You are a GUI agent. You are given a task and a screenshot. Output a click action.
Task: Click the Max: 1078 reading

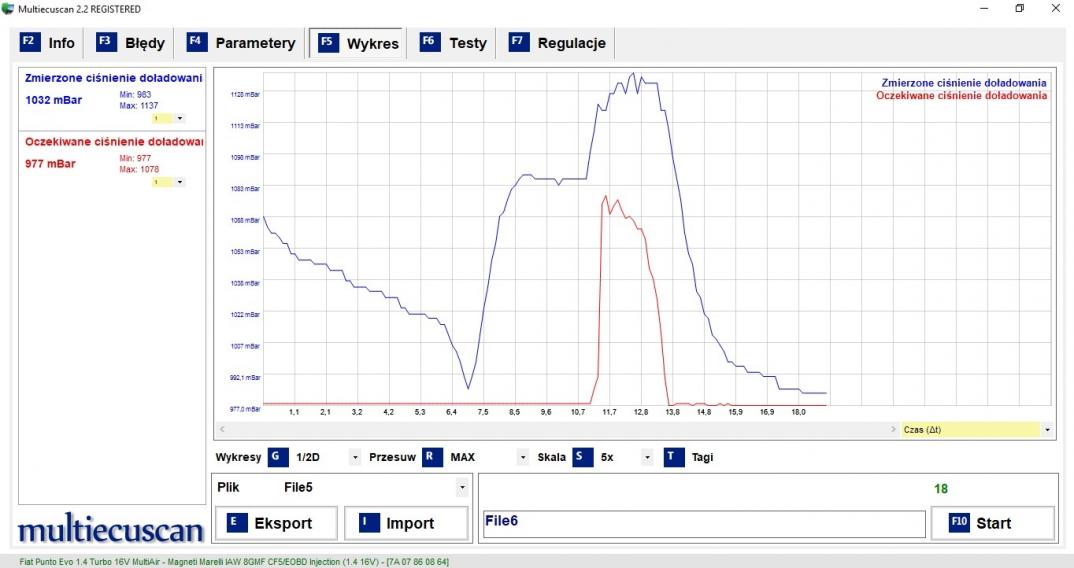tap(139, 169)
